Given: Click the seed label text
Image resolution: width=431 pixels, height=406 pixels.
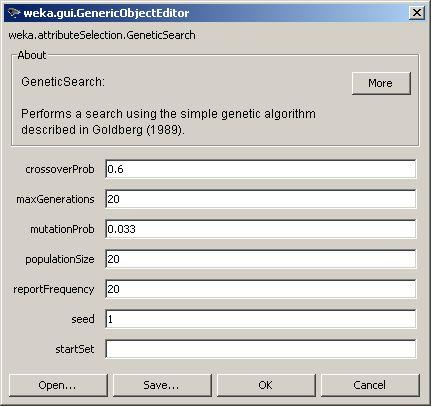Looking at the screenshot, I should point(83,319).
